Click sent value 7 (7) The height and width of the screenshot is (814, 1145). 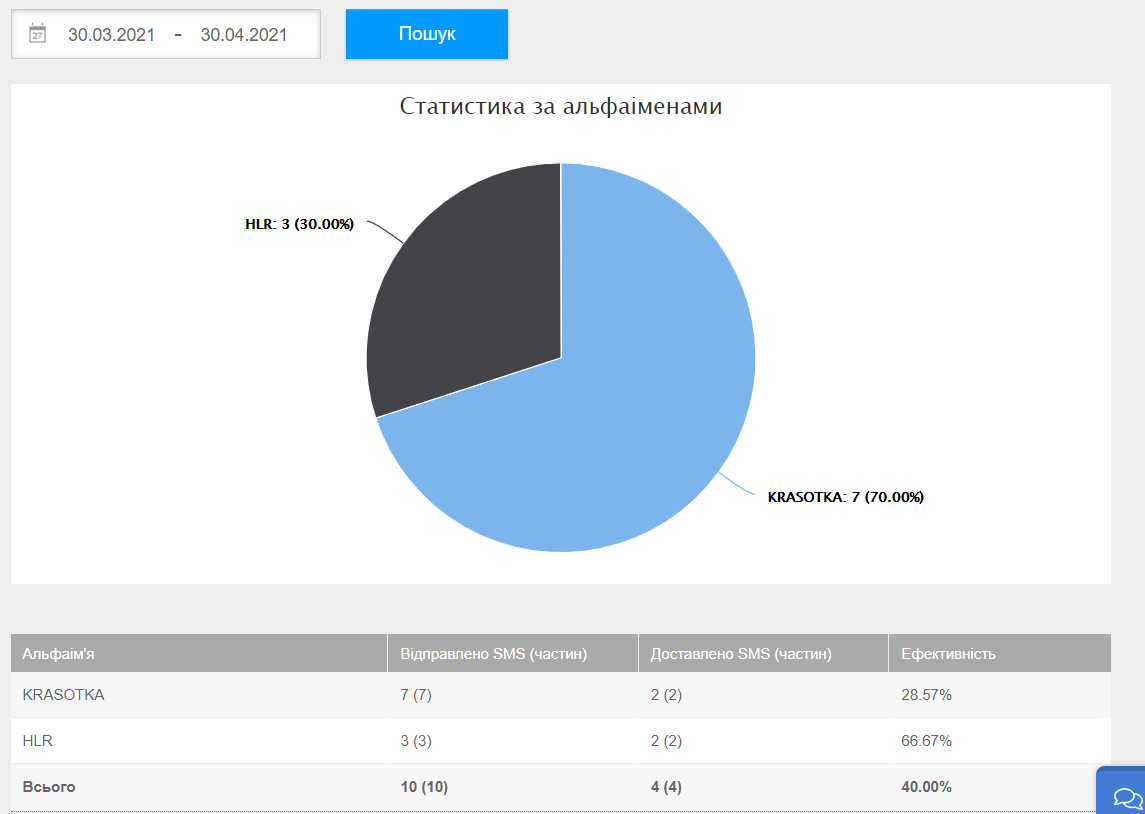pyautogui.click(x=416, y=695)
